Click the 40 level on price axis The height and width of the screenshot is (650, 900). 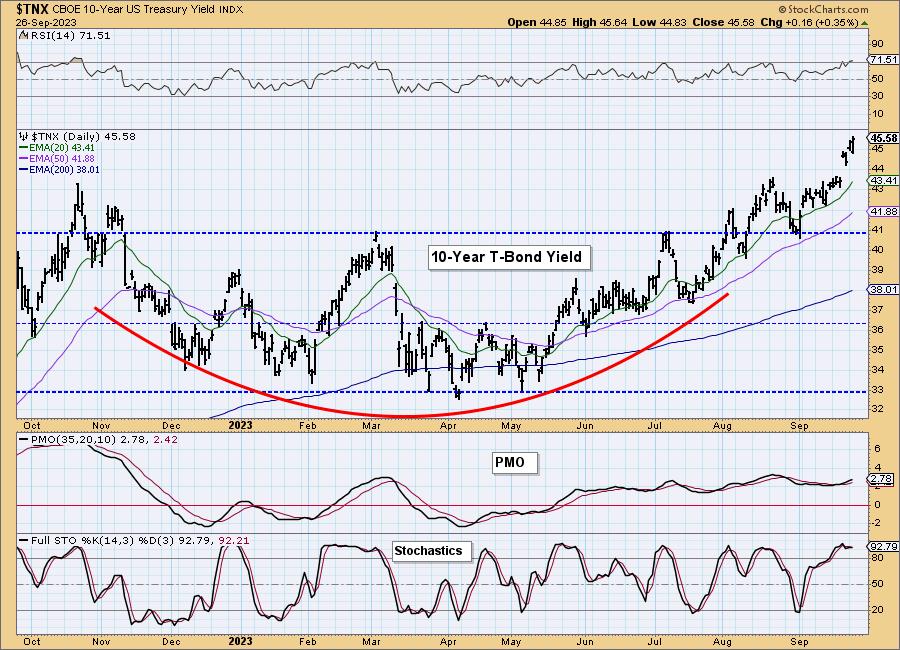coord(878,250)
